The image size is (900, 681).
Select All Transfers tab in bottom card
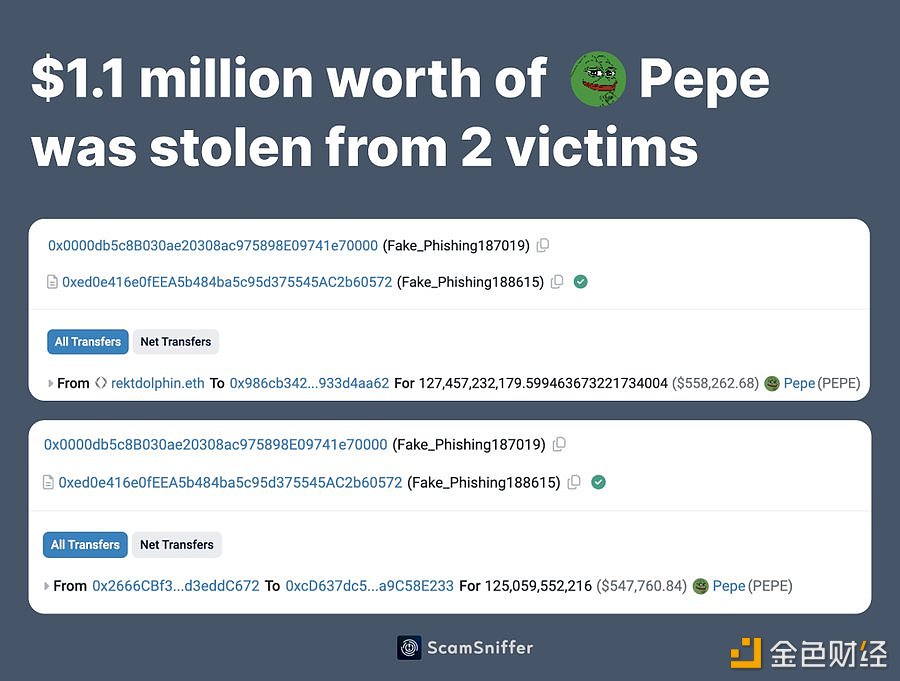[x=85, y=544]
